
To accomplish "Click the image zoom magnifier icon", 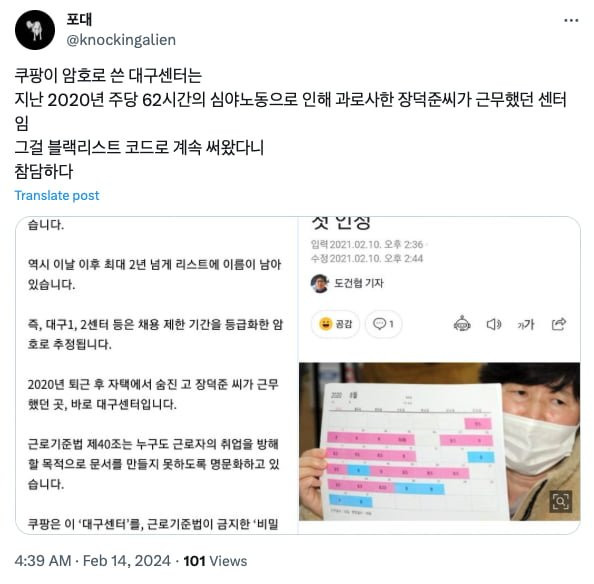I will tap(560, 501).
